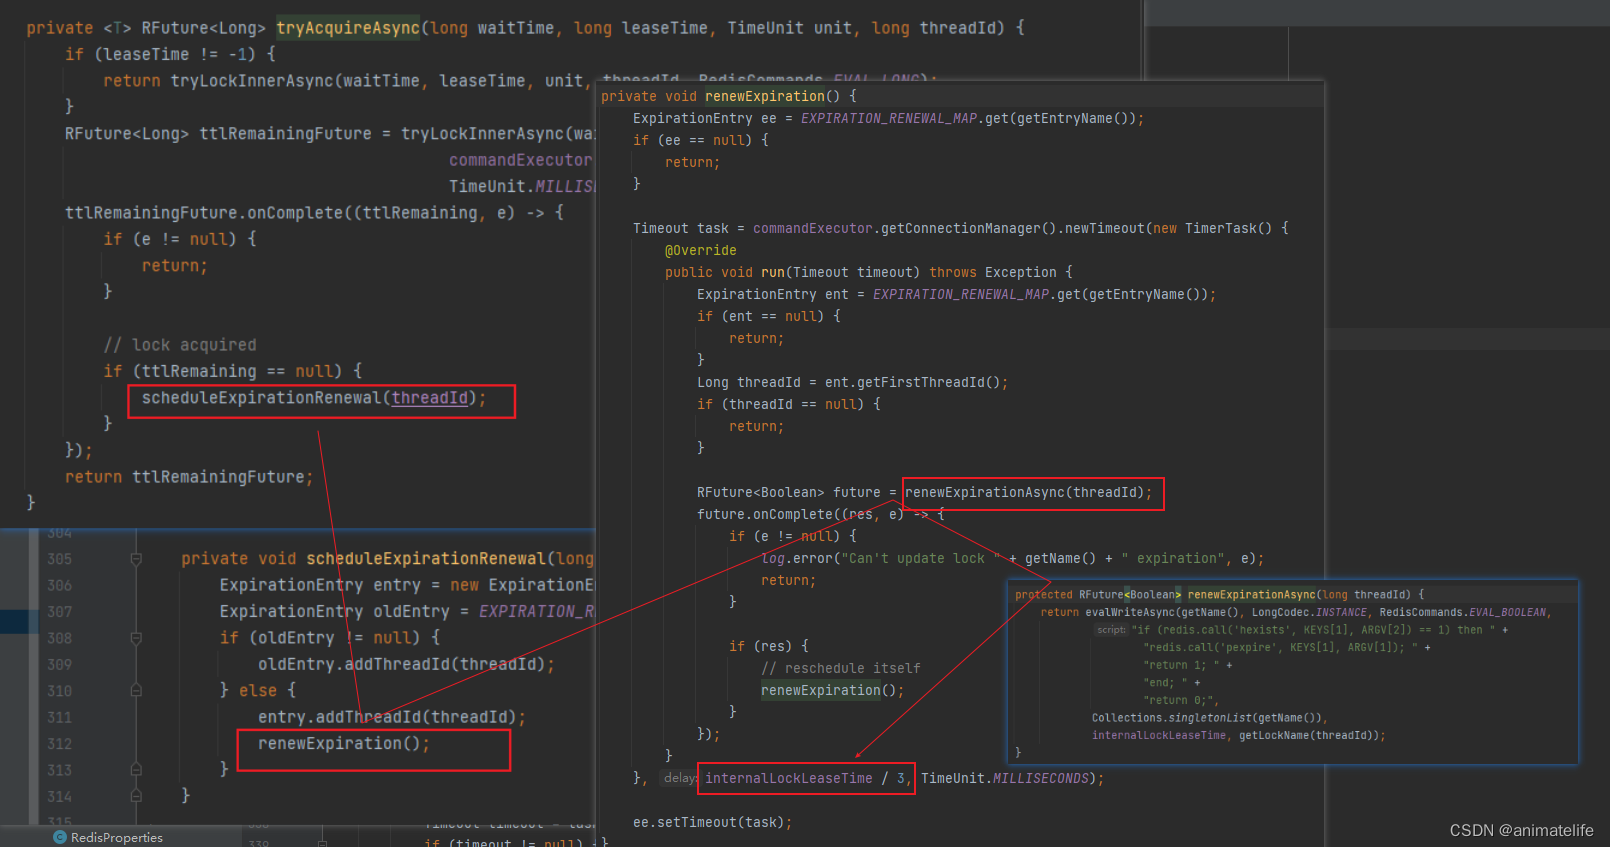Toggle the fold marker on line 313
1610x847 pixels.
pyautogui.click(x=136, y=770)
